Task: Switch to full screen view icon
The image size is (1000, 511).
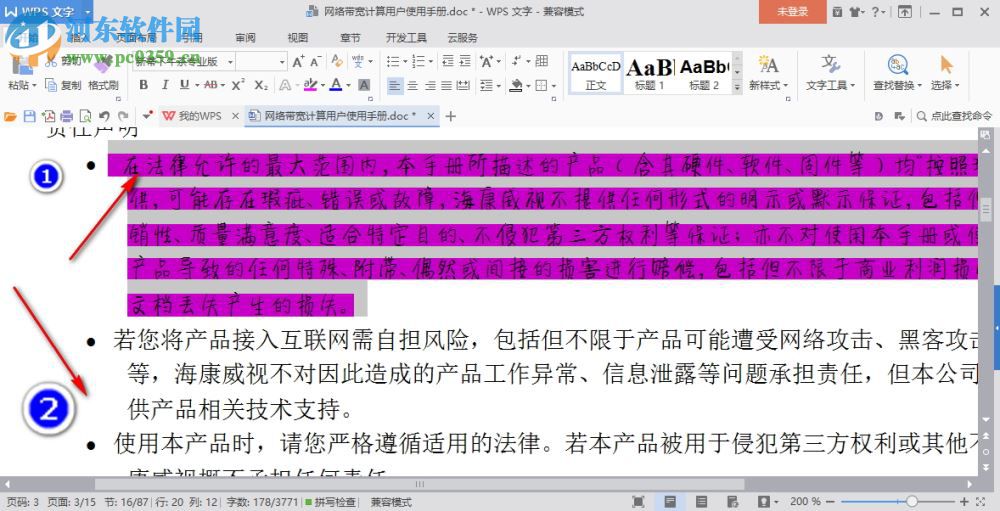Action: click(x=638, y=502)
